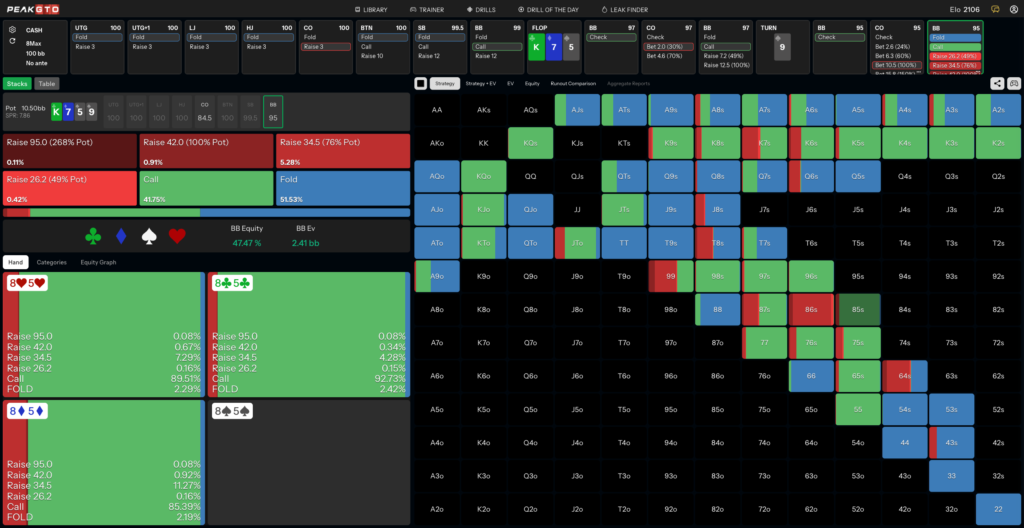Click the 85s cell in the matrix
Screen dimensions: 1024x528
pos(857,310)
